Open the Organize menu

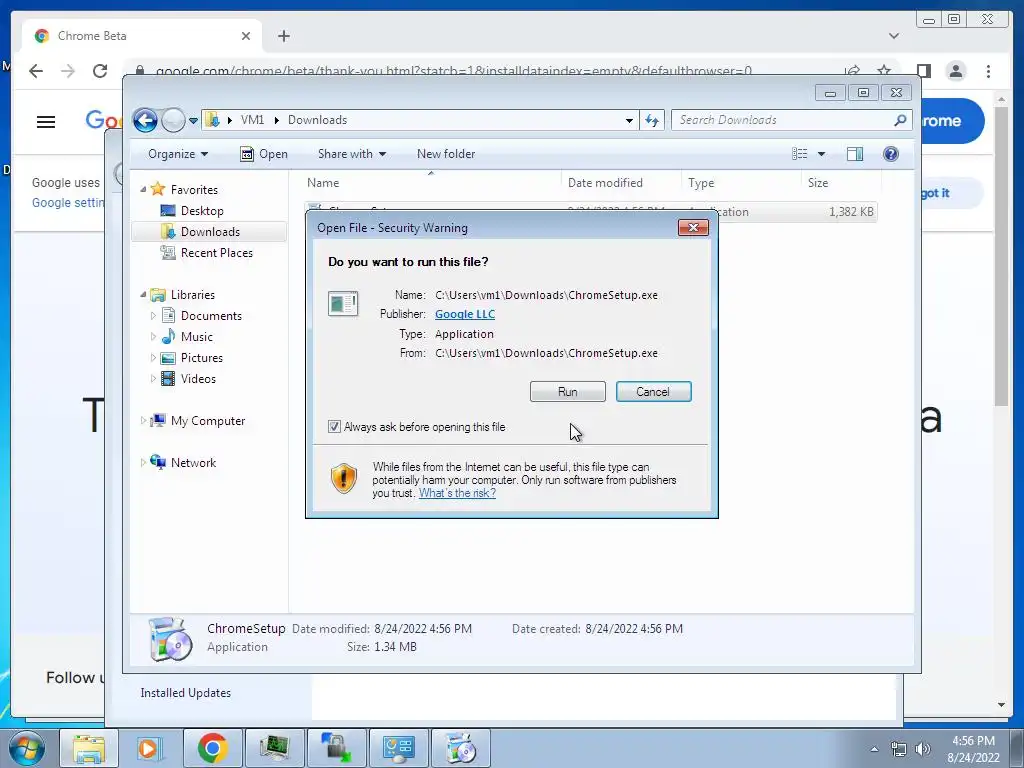pyautogui.click(x=178, y=154)
